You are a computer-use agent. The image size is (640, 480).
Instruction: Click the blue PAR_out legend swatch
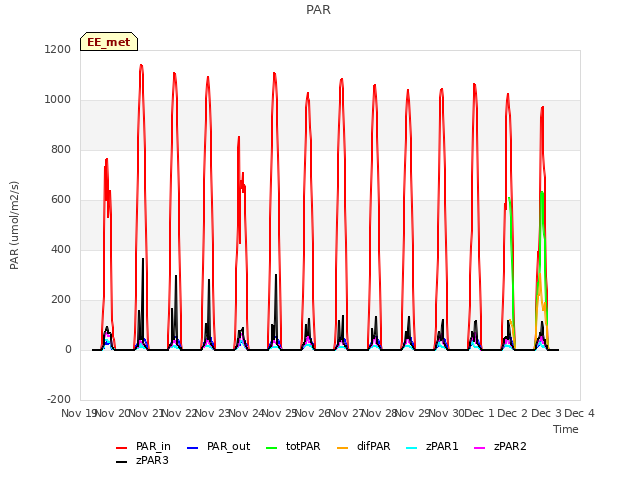pyautogui.click(x=192, y=448)
